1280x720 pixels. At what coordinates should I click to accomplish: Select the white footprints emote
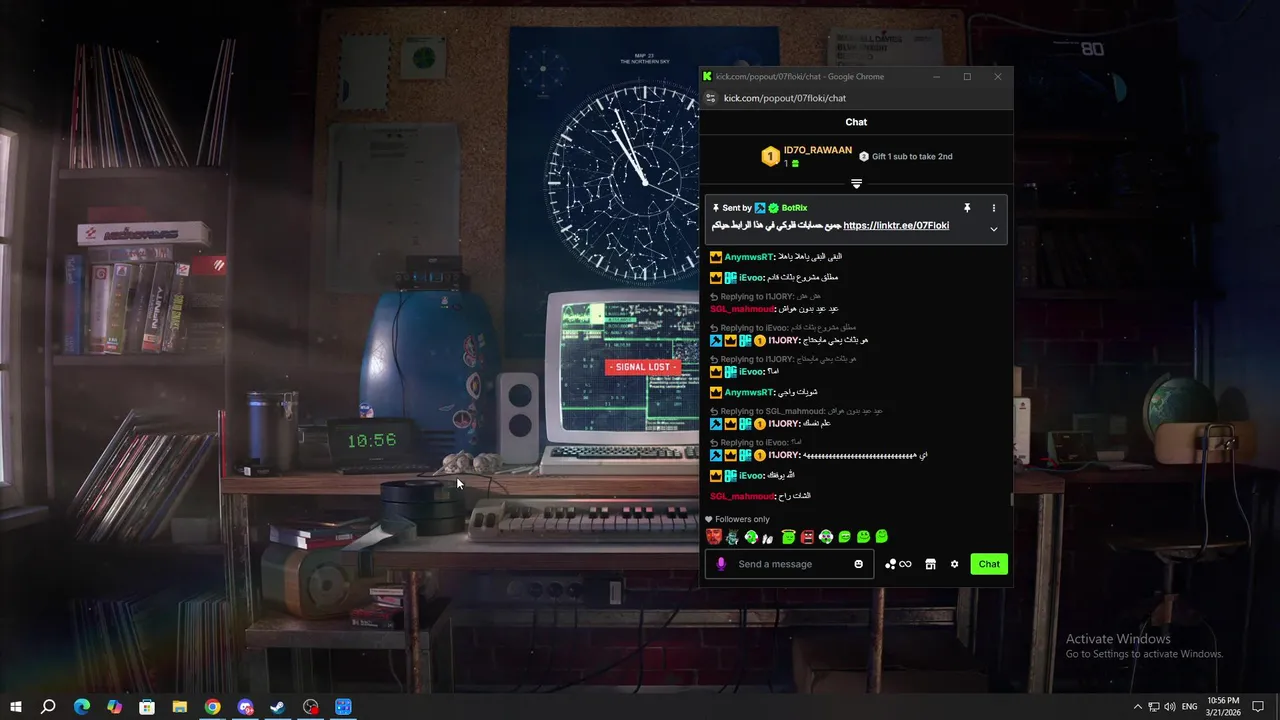coord(768,537)
